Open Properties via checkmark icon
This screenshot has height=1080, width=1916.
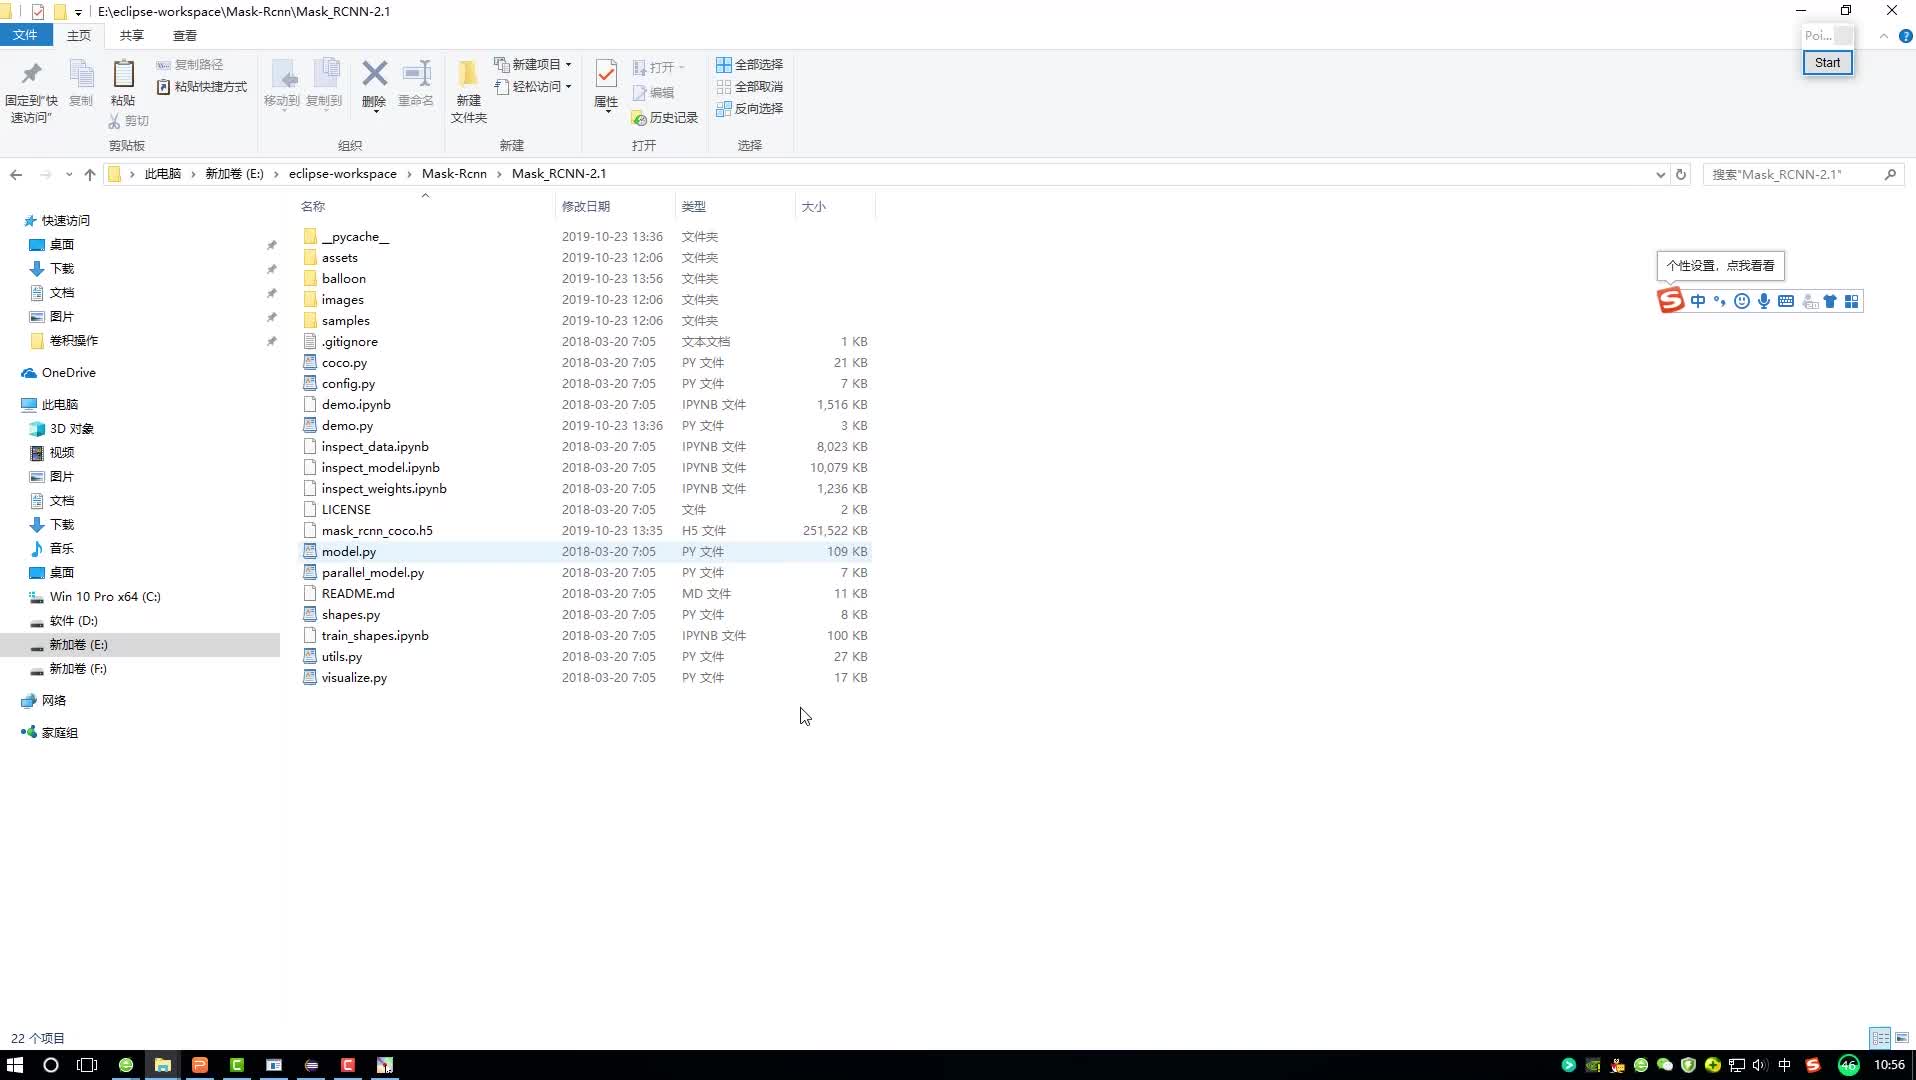(606, 74)
